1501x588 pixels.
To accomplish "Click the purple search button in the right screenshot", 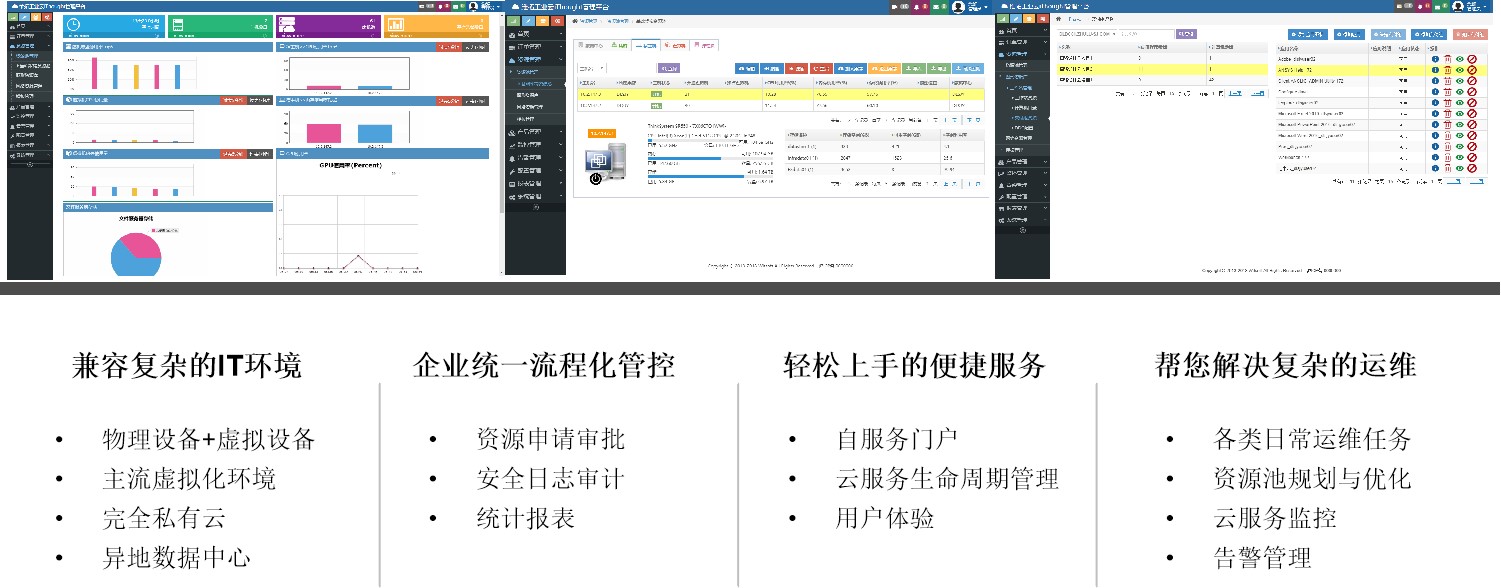I will point(1185,34).
